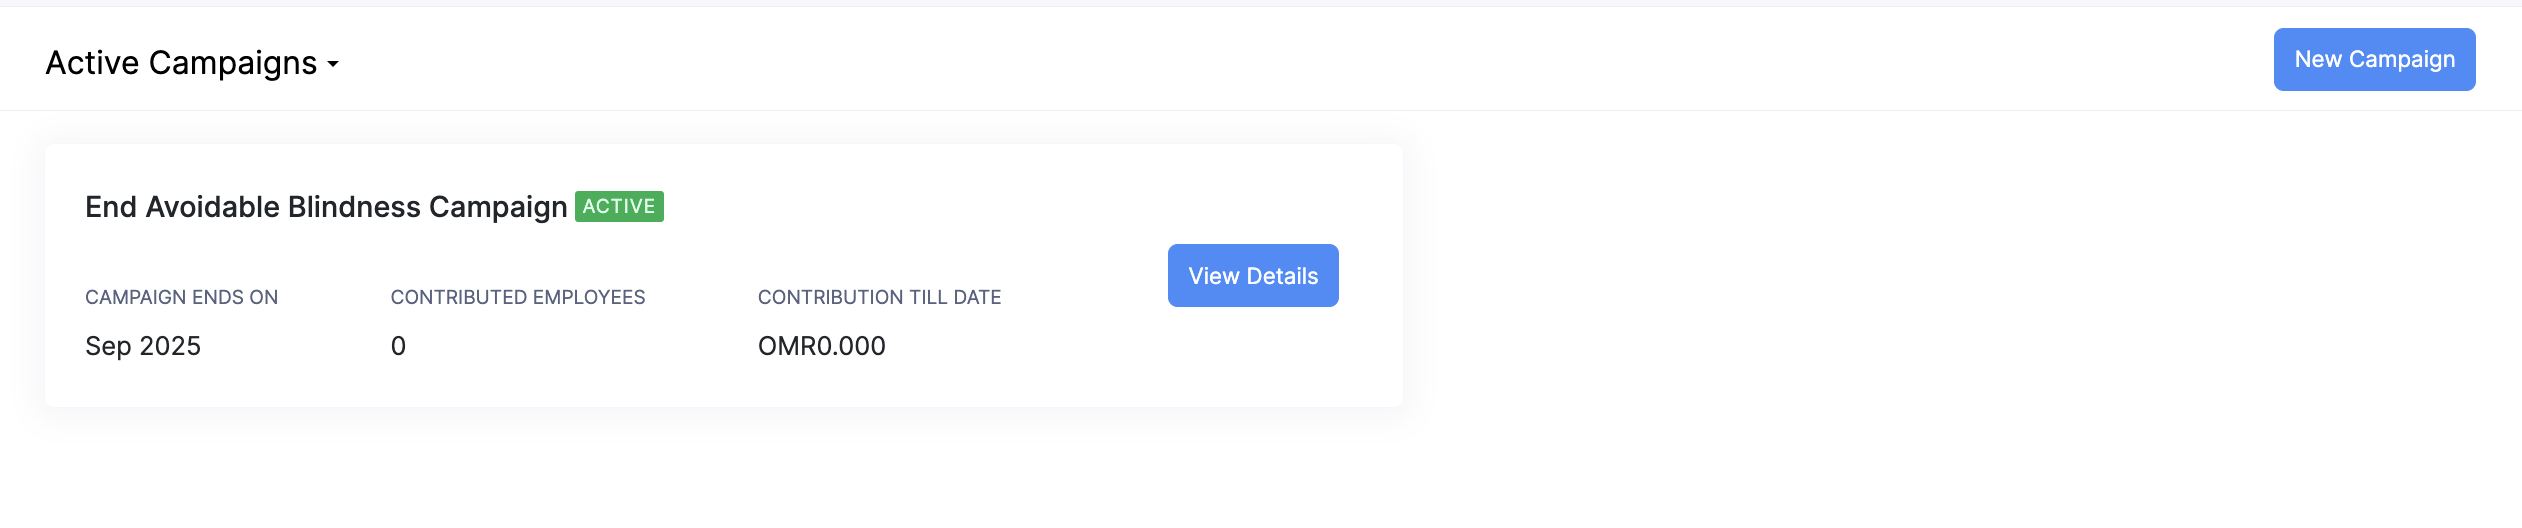Select the End Avoidable Blindness Campaign title

tap(326, 207)
